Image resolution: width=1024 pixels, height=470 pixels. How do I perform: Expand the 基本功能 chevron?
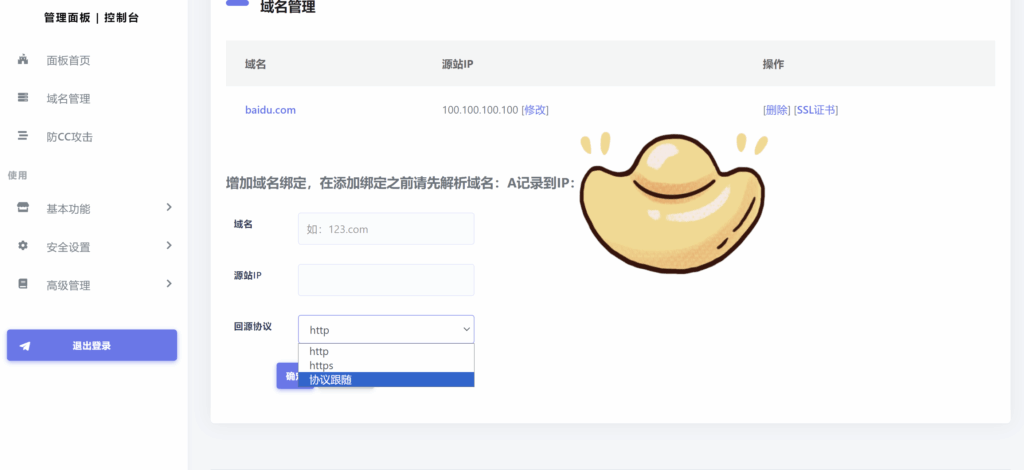tap(169, 207)
